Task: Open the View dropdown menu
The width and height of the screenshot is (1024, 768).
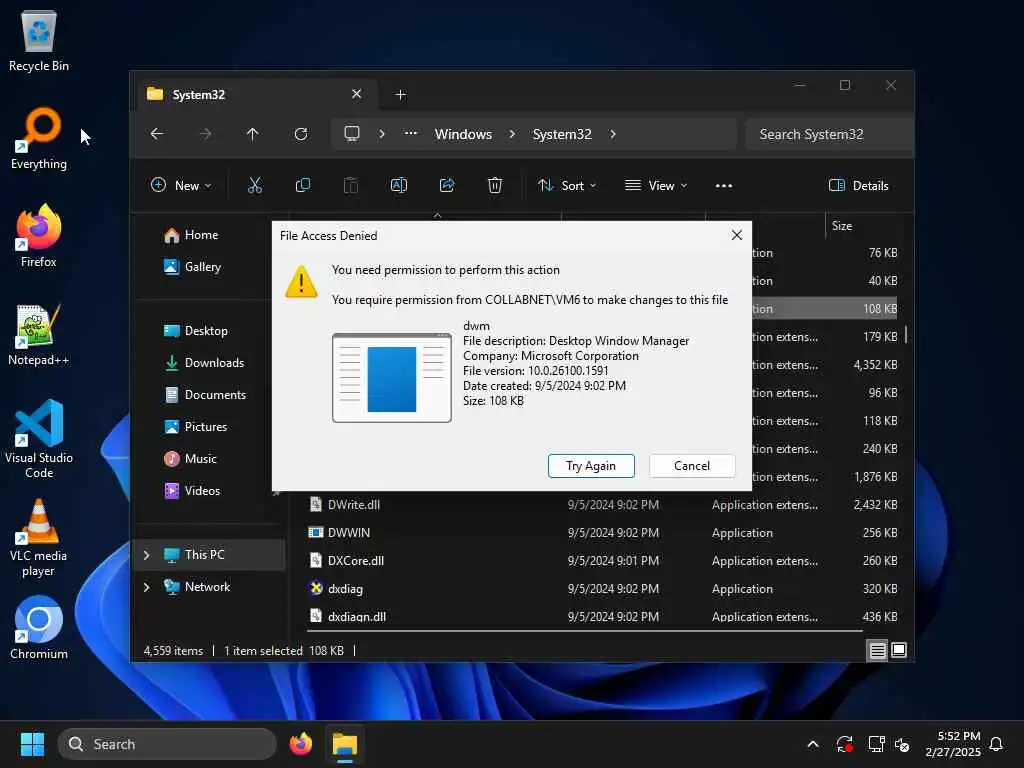Action: [656, 185]
